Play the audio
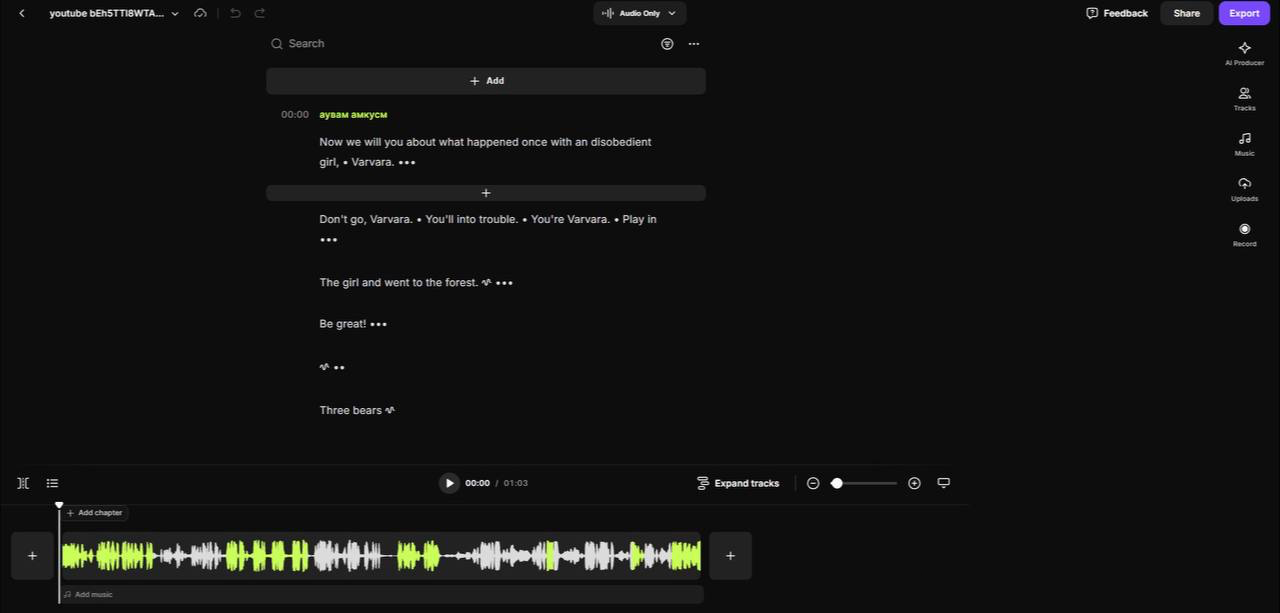This screenshot has height=613, width=1280. pos(449,483)
